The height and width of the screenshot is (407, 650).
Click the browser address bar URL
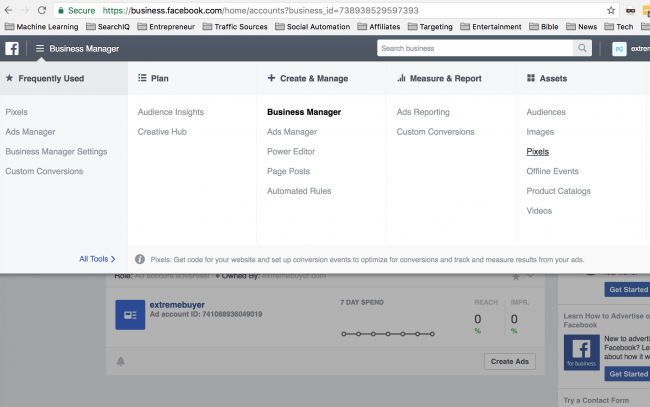(260, 10)
